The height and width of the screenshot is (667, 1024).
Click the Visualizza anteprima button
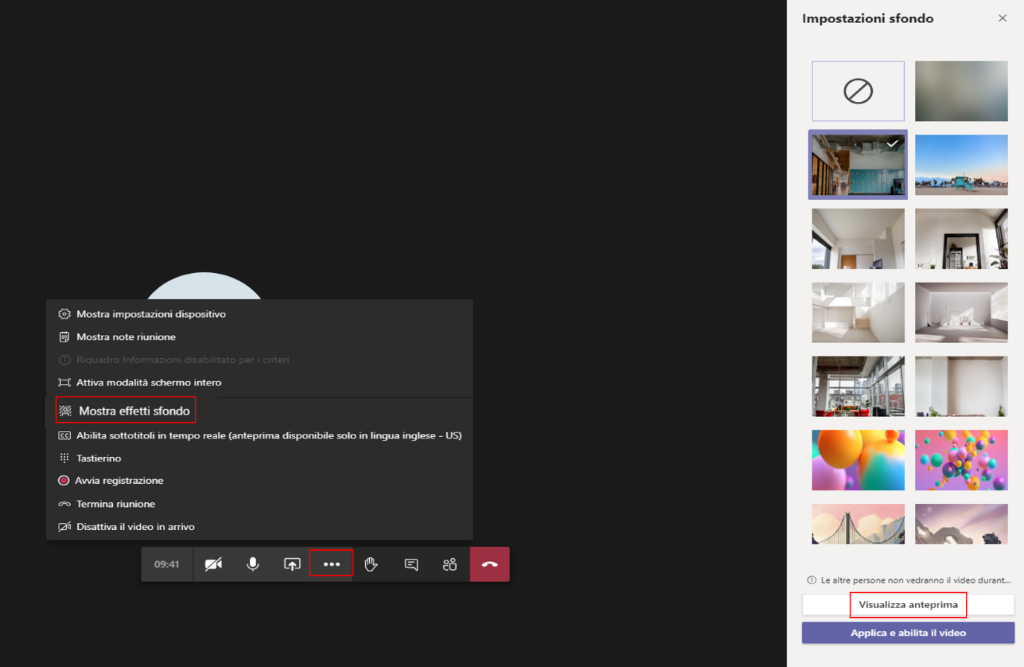[x=908, y=604]
